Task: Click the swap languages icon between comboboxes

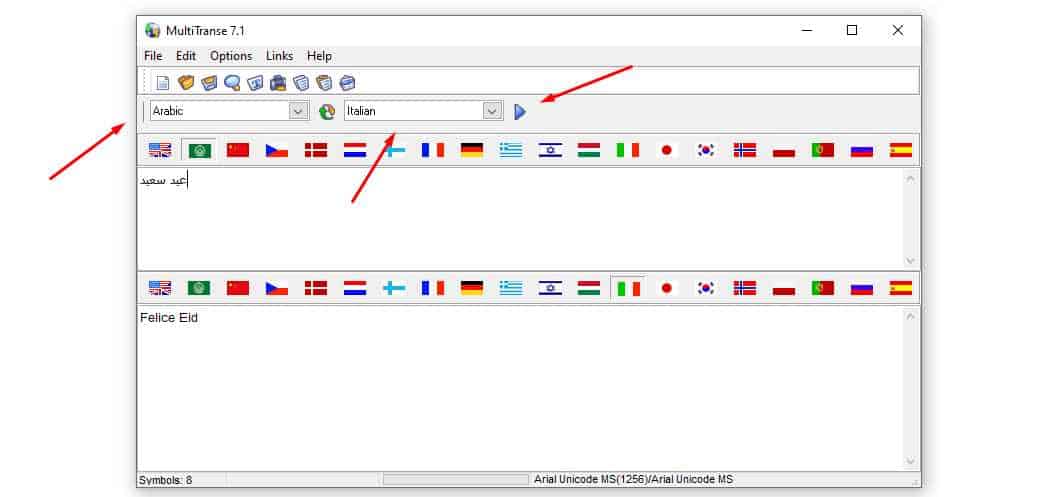Action: 326,111
